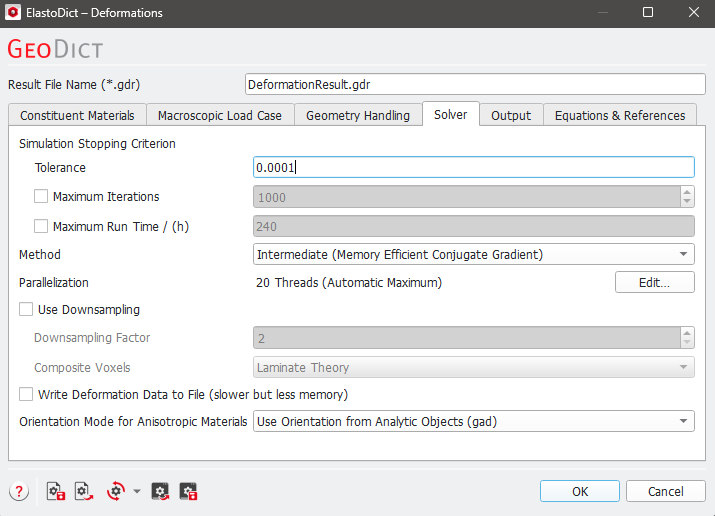Check Write Deformation Data to File

tap(26, 394)
